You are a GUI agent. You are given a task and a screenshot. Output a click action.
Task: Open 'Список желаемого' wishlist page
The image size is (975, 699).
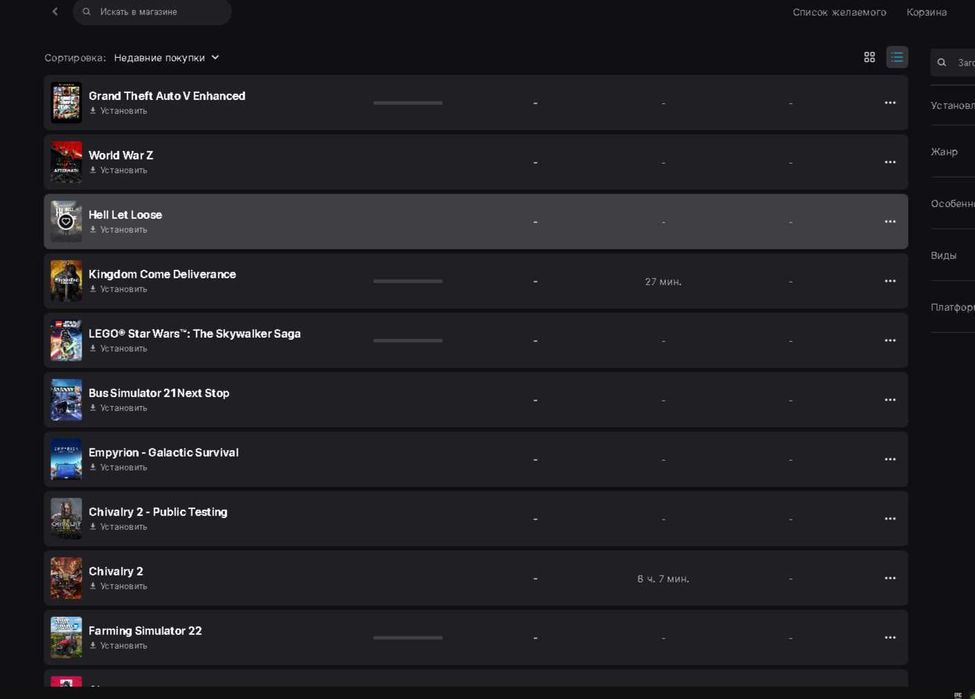pos(839,12)
